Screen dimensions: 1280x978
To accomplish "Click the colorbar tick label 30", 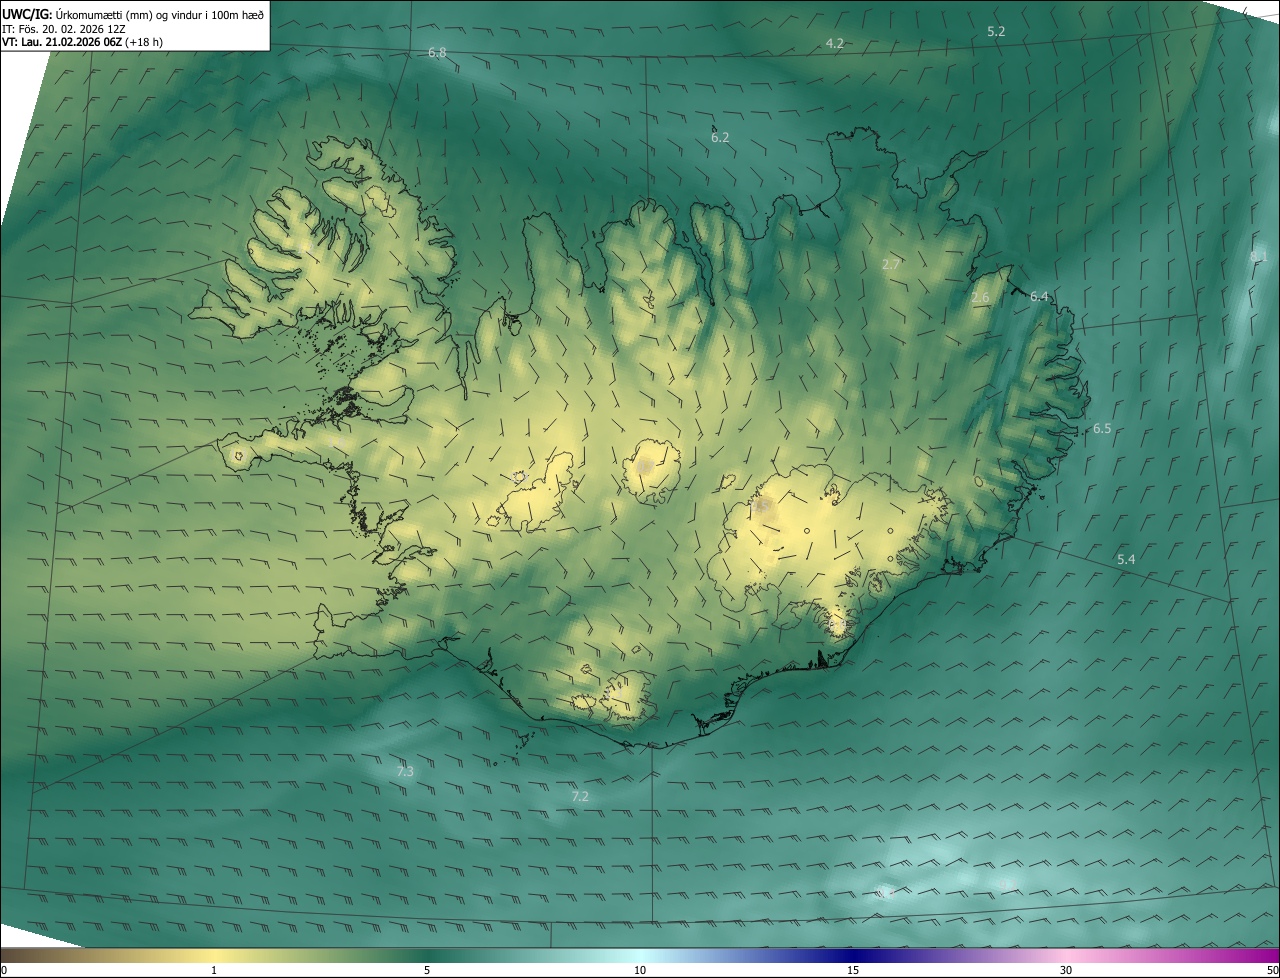I will (x=1066, y=970).
